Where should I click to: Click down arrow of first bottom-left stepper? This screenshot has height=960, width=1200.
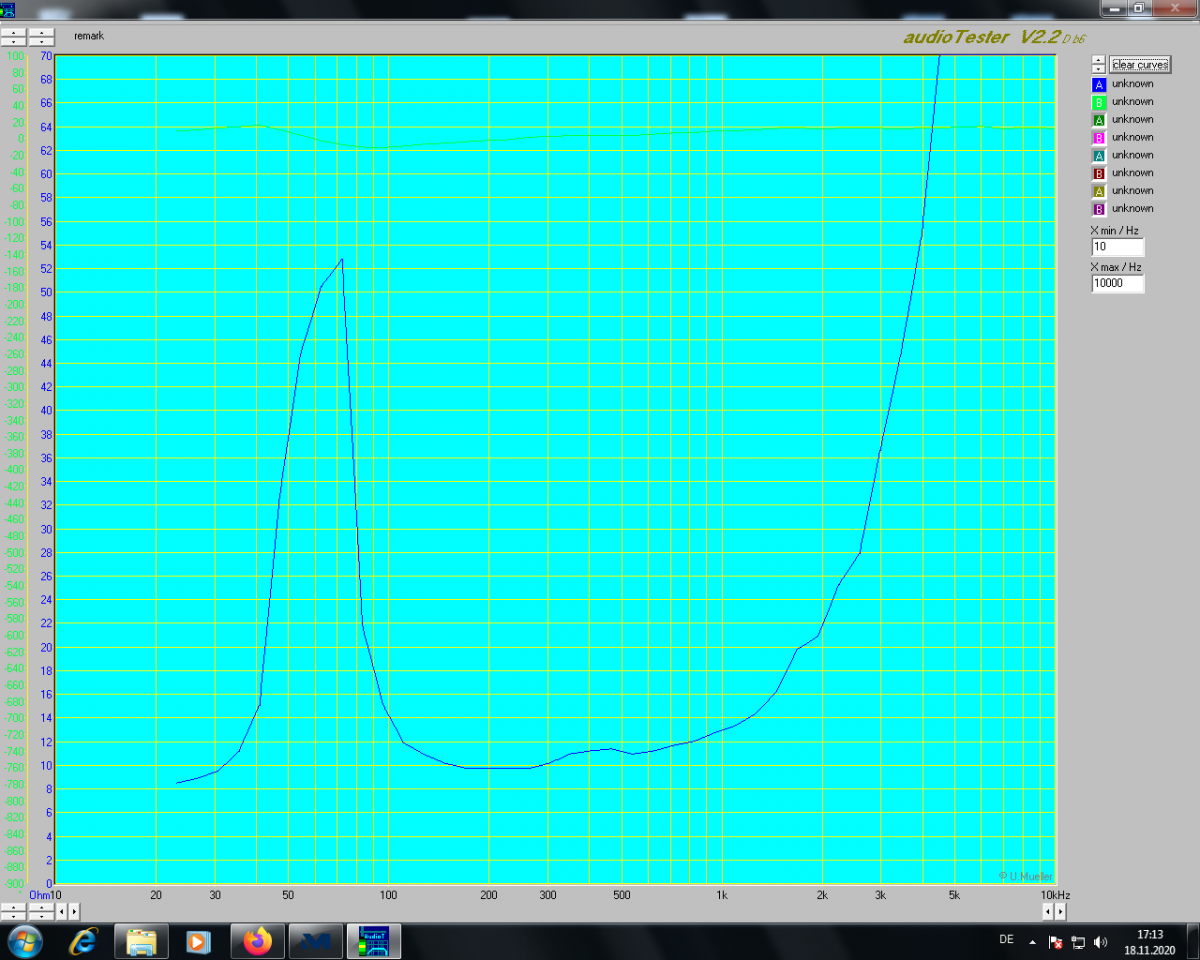click(13, 916)
